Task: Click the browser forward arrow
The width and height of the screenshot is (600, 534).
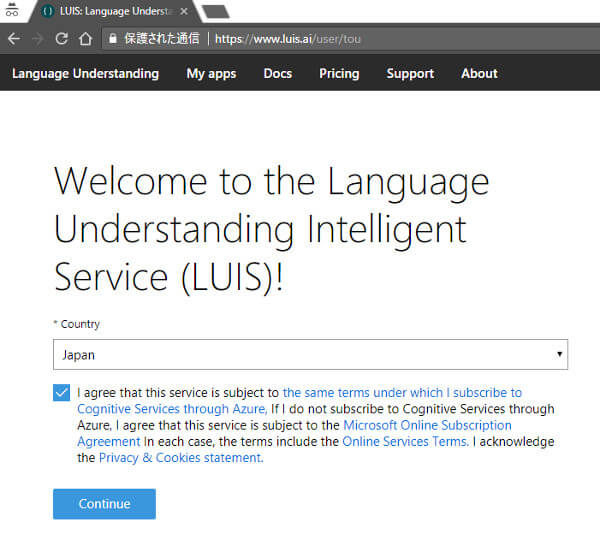Action: pos(37,39)
